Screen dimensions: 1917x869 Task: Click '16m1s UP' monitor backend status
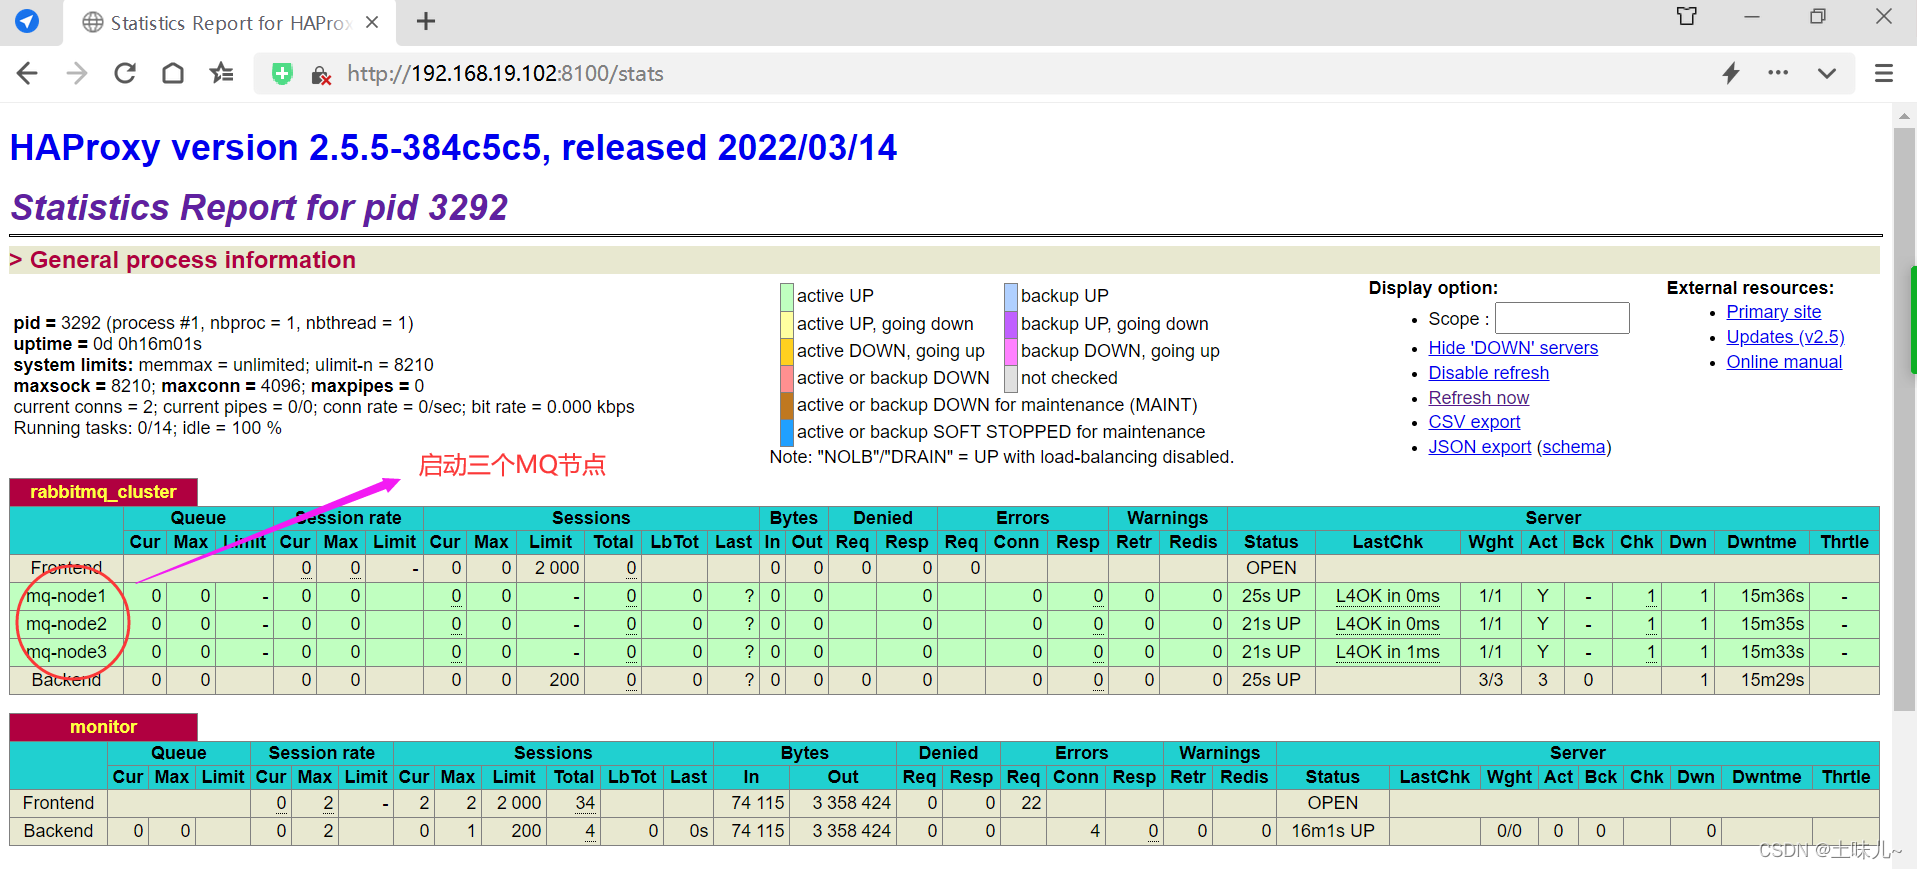[x=1333, y=831]
